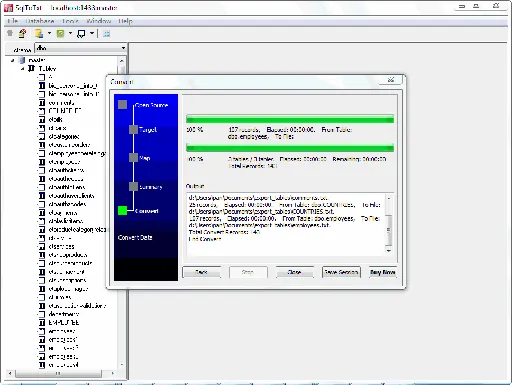
Task: Open dropdown arrow next to yellow database icon
Action: 49,33
